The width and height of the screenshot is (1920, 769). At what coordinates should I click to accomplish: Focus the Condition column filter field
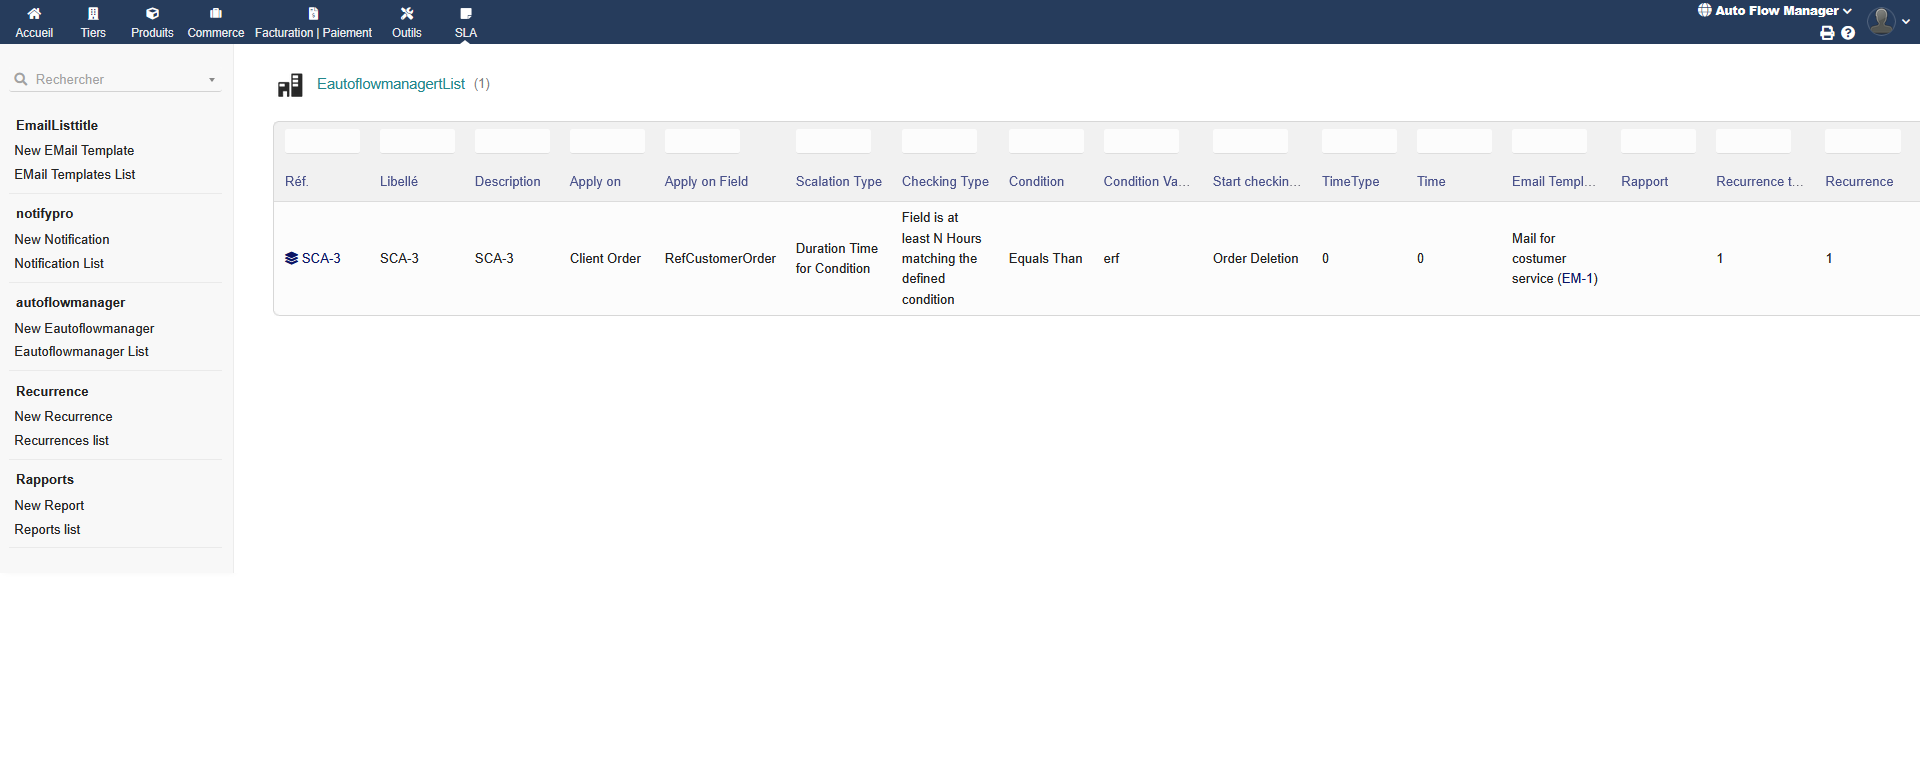pos(1046,141)
